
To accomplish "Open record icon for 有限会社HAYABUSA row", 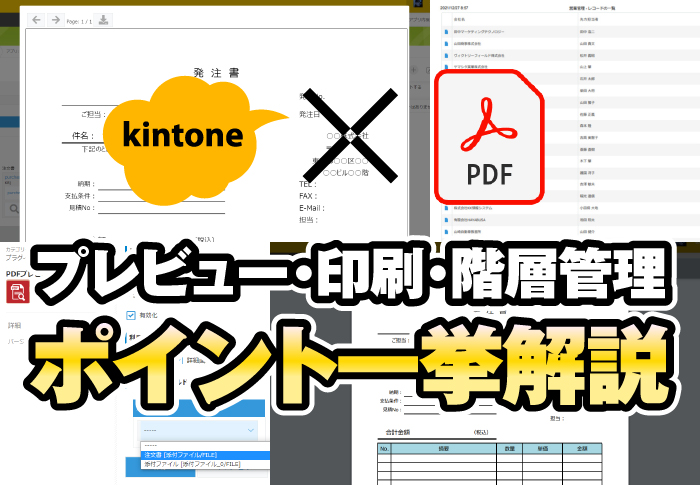I will pos(446,220).
